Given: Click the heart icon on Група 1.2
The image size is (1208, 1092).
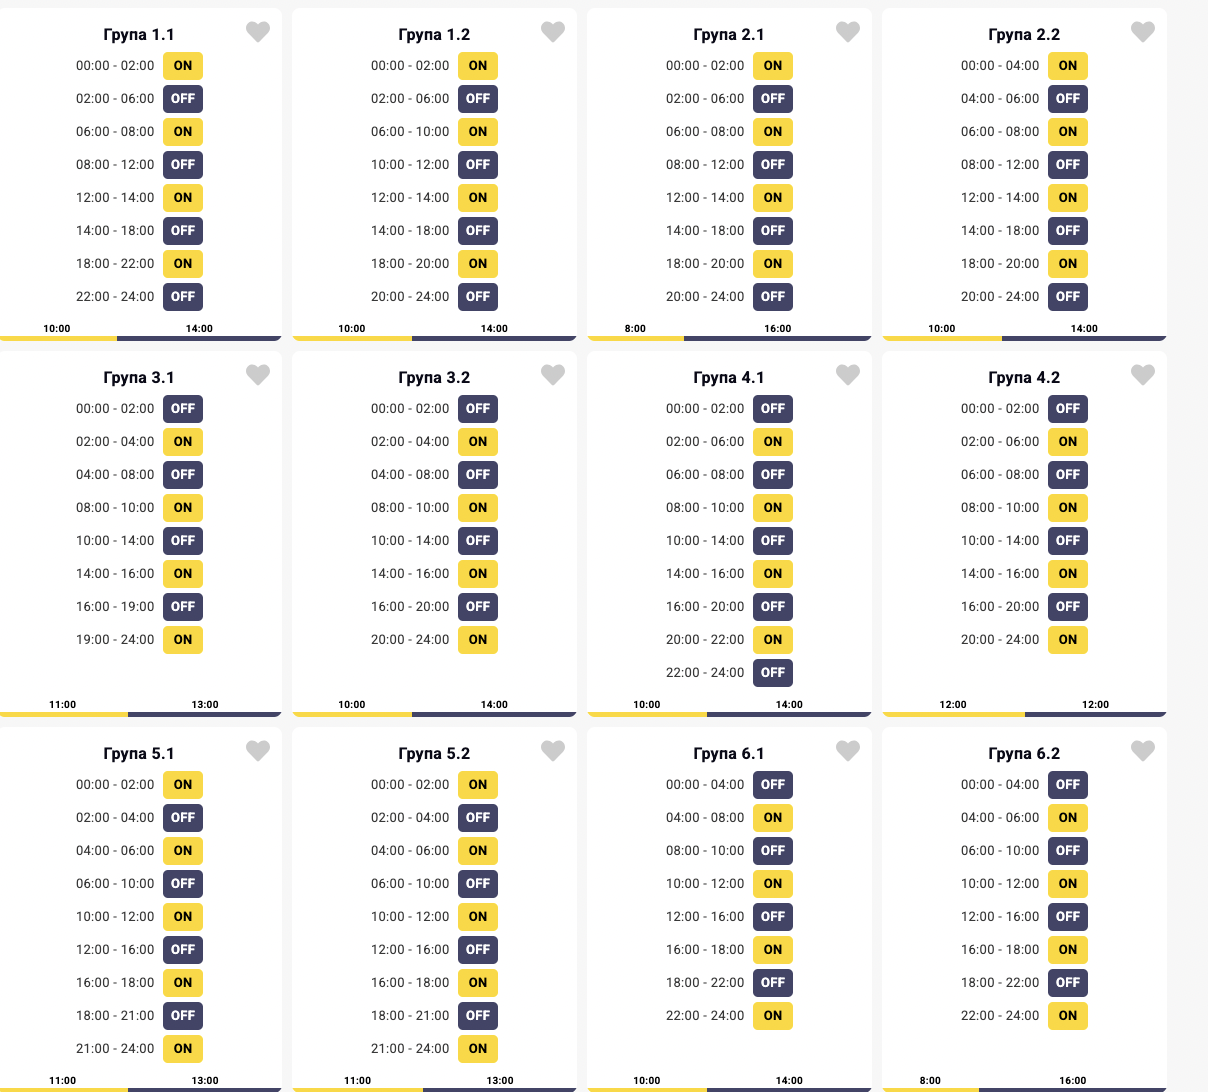Looking at the screenshot, I should pos(553,32).
